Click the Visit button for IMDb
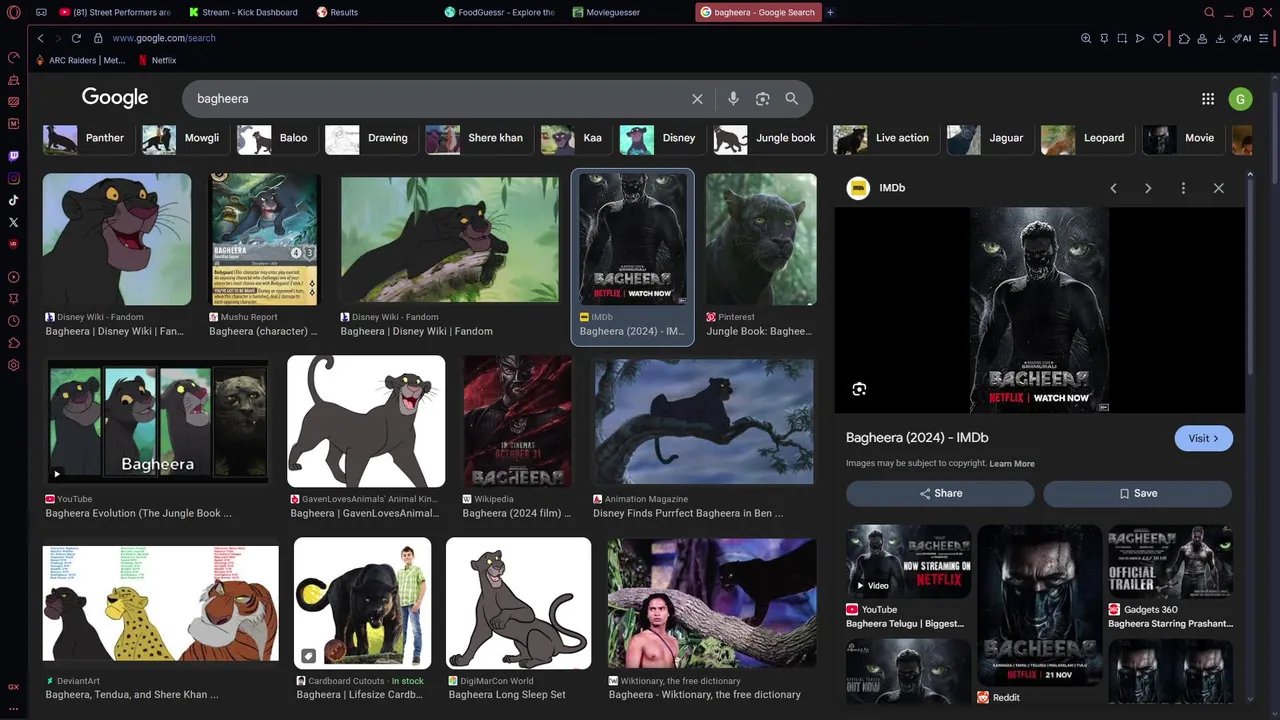This screenshot has width=1280, height=720. 1203,438
